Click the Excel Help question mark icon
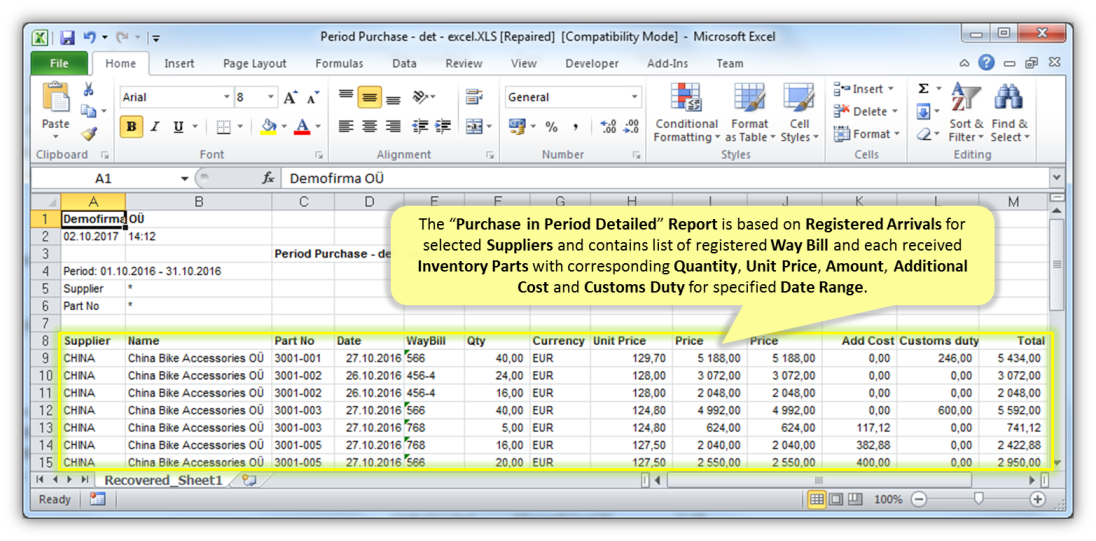1096x541 pixels. pos(986,63)
